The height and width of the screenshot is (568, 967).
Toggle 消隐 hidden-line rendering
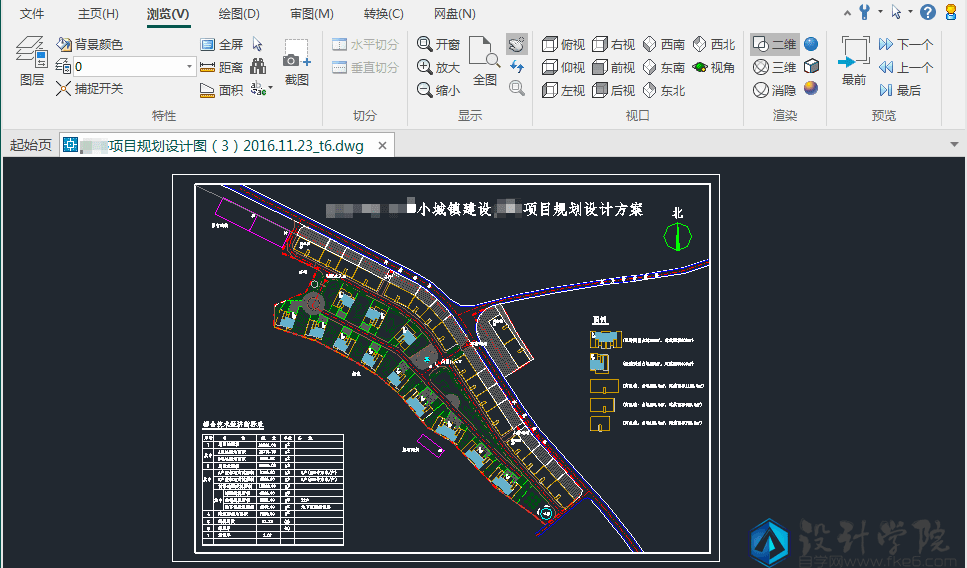pyautogui.click(x=775, y=90)
